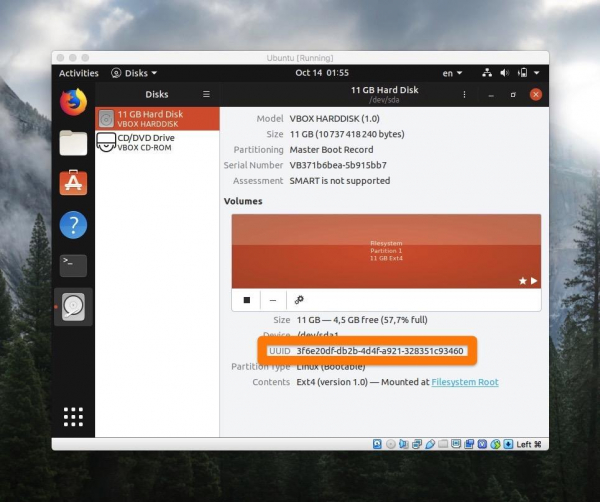Click Master Boot Record partitioning value
This screenshot has height=502, width=600.
(x=331, y=150)
